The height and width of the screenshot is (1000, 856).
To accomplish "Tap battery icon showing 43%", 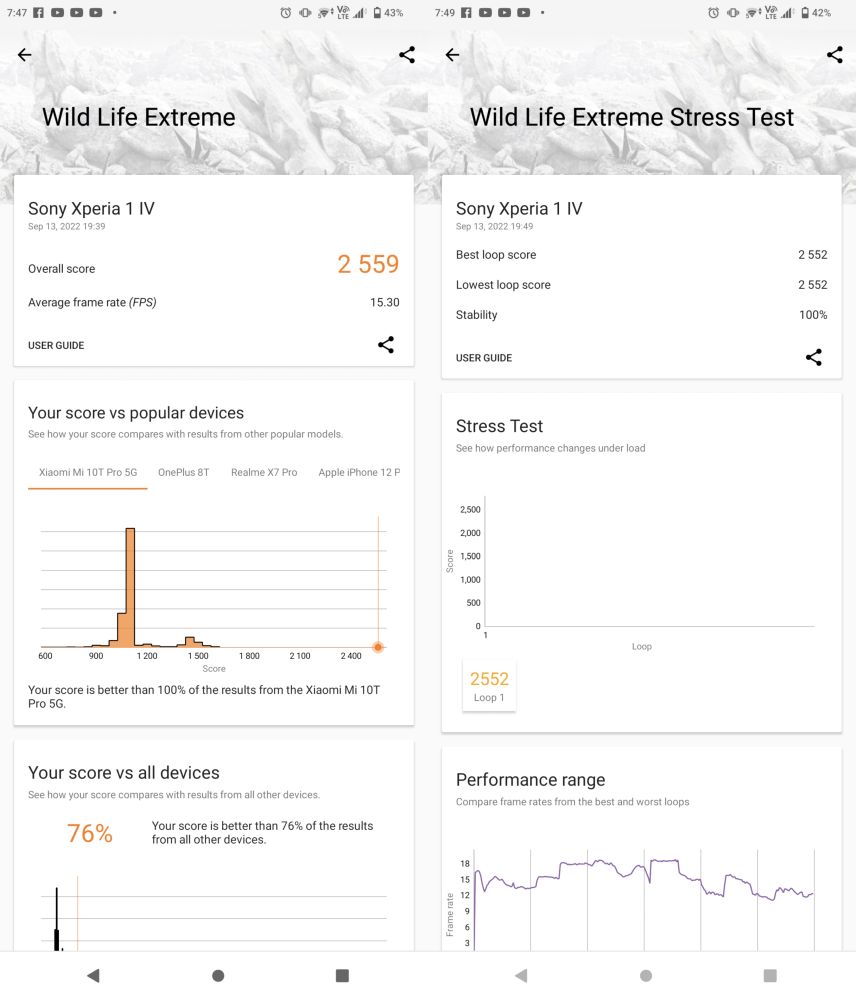I will 377,12.
